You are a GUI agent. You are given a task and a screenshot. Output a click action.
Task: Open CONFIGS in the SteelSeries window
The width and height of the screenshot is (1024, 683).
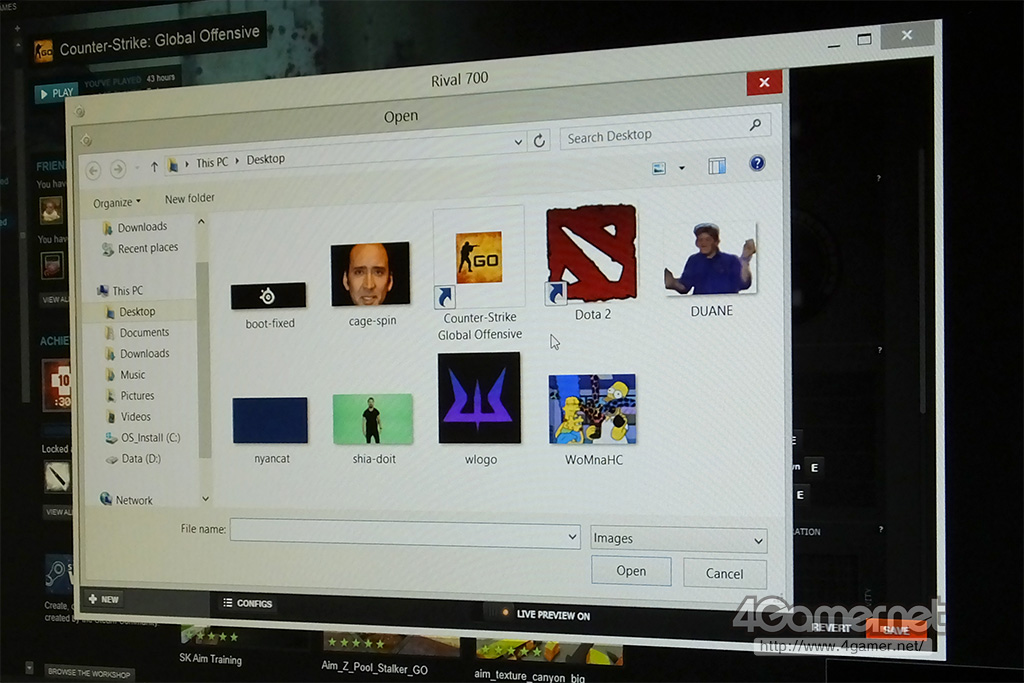[248, 603]
